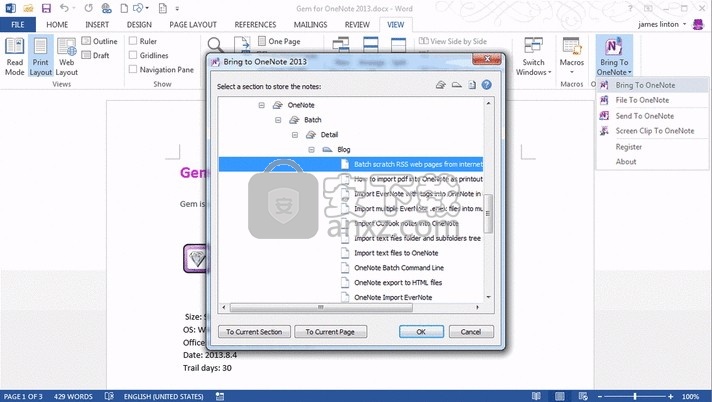712x402 pixels.
Task: Click OK in the dialog
Action: (x=421, y=332)
